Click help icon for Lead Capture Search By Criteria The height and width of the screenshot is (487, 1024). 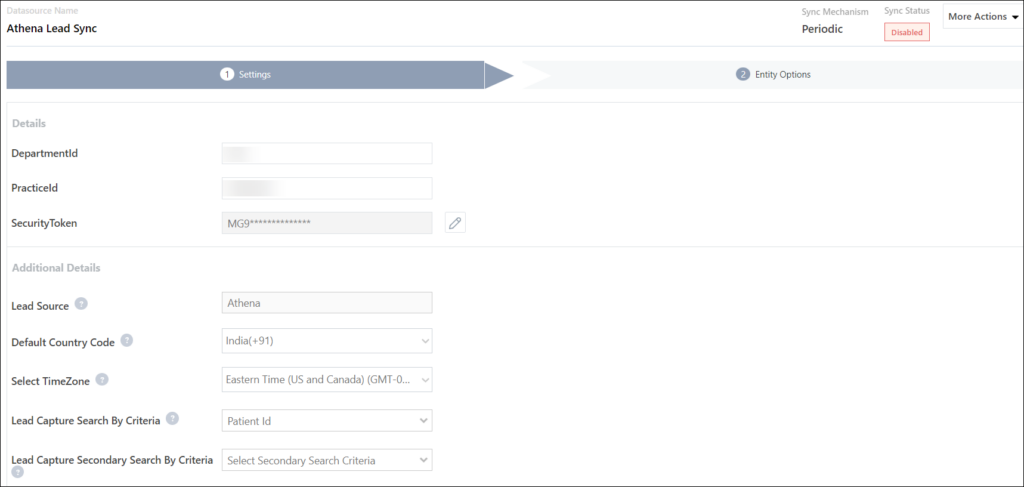coord(172,419)
